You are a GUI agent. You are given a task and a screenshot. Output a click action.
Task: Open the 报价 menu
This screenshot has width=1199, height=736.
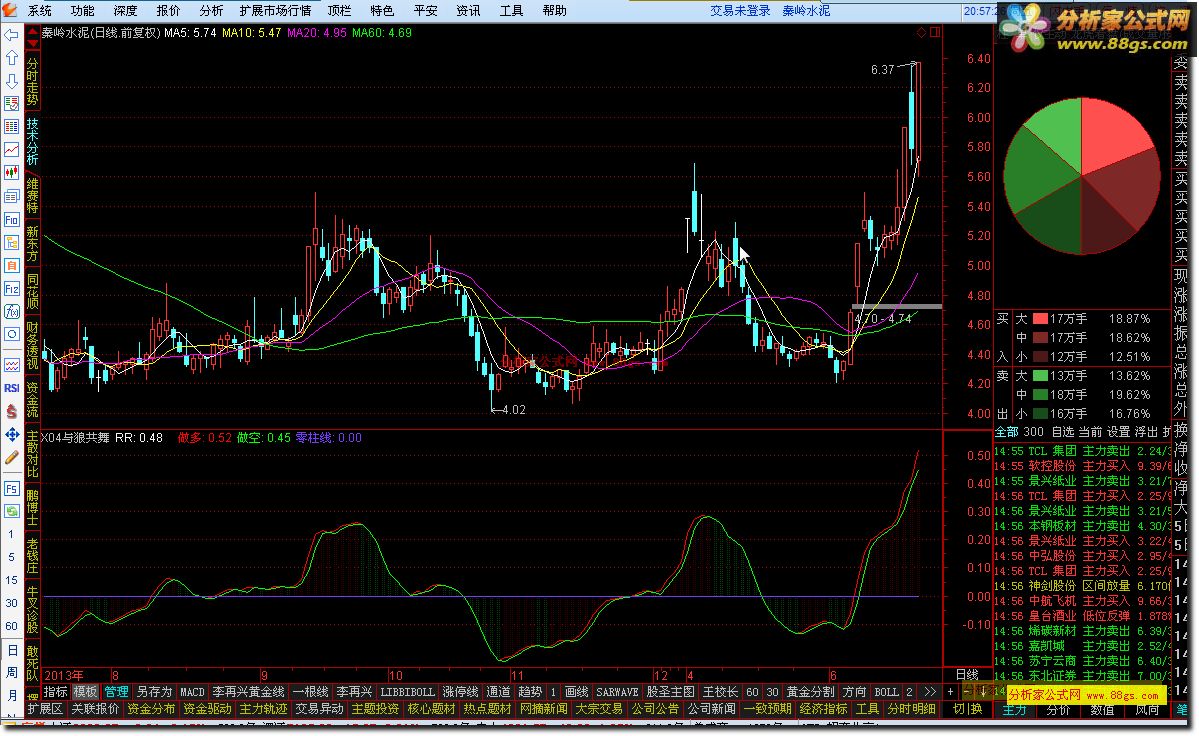[168, 11]
